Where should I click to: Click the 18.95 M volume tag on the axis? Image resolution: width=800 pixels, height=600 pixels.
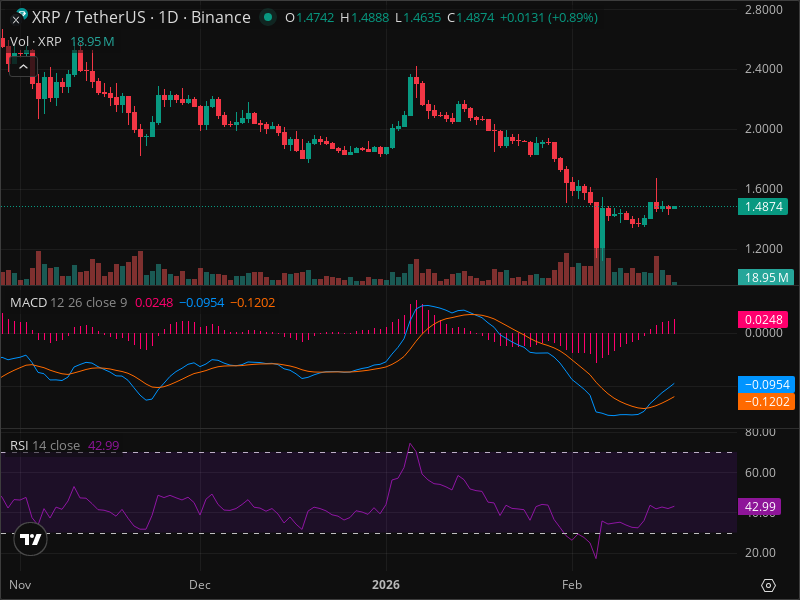click(x=766, y=278)
